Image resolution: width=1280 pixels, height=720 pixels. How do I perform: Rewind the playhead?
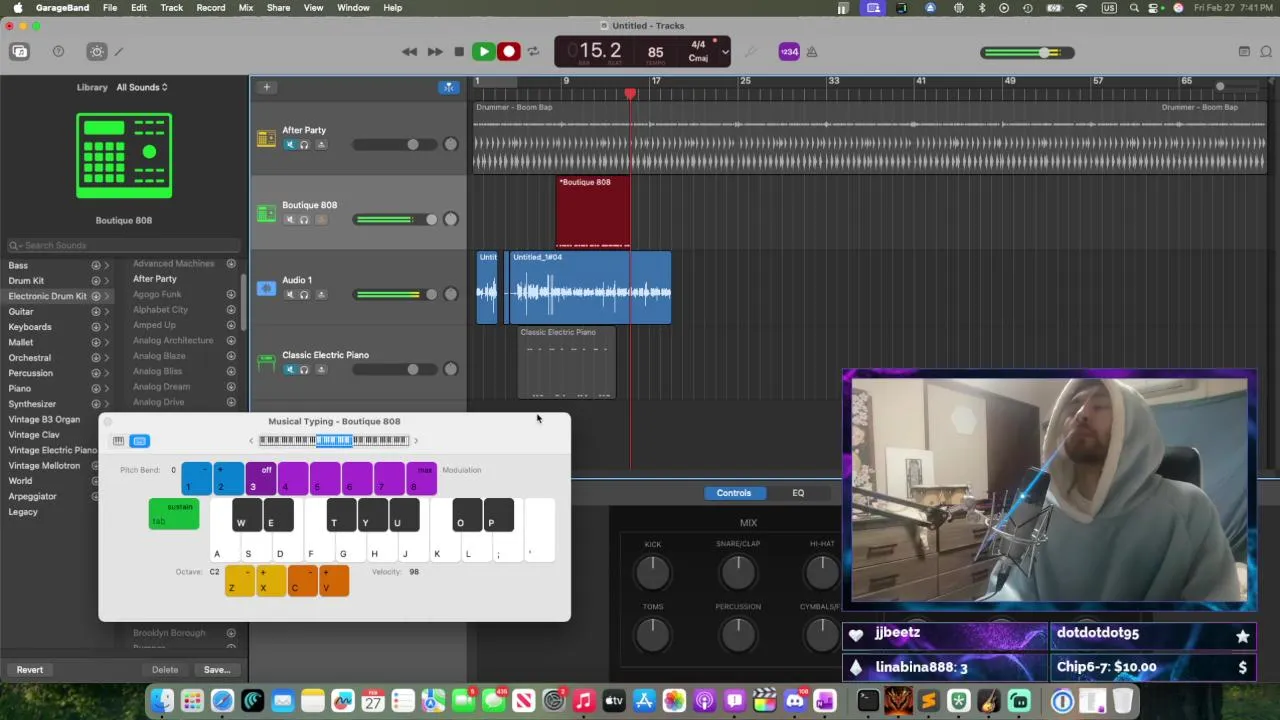click(x=409, y=52)
